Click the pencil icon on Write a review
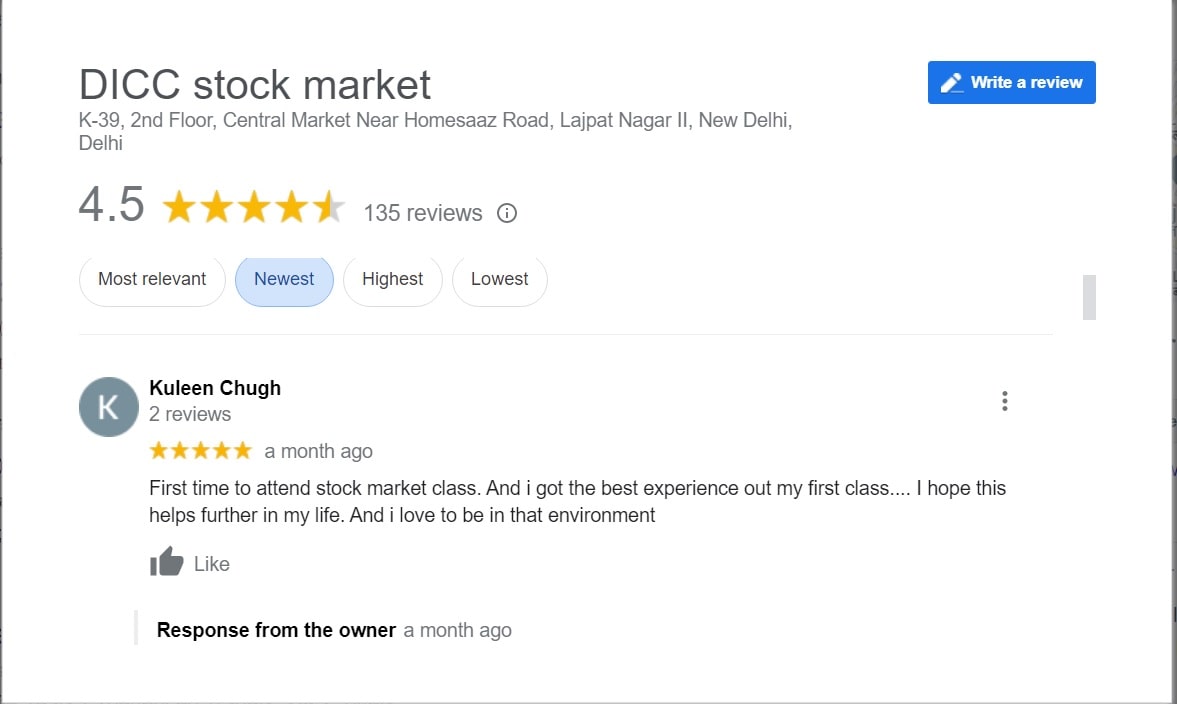 click(x=949, y=82)
